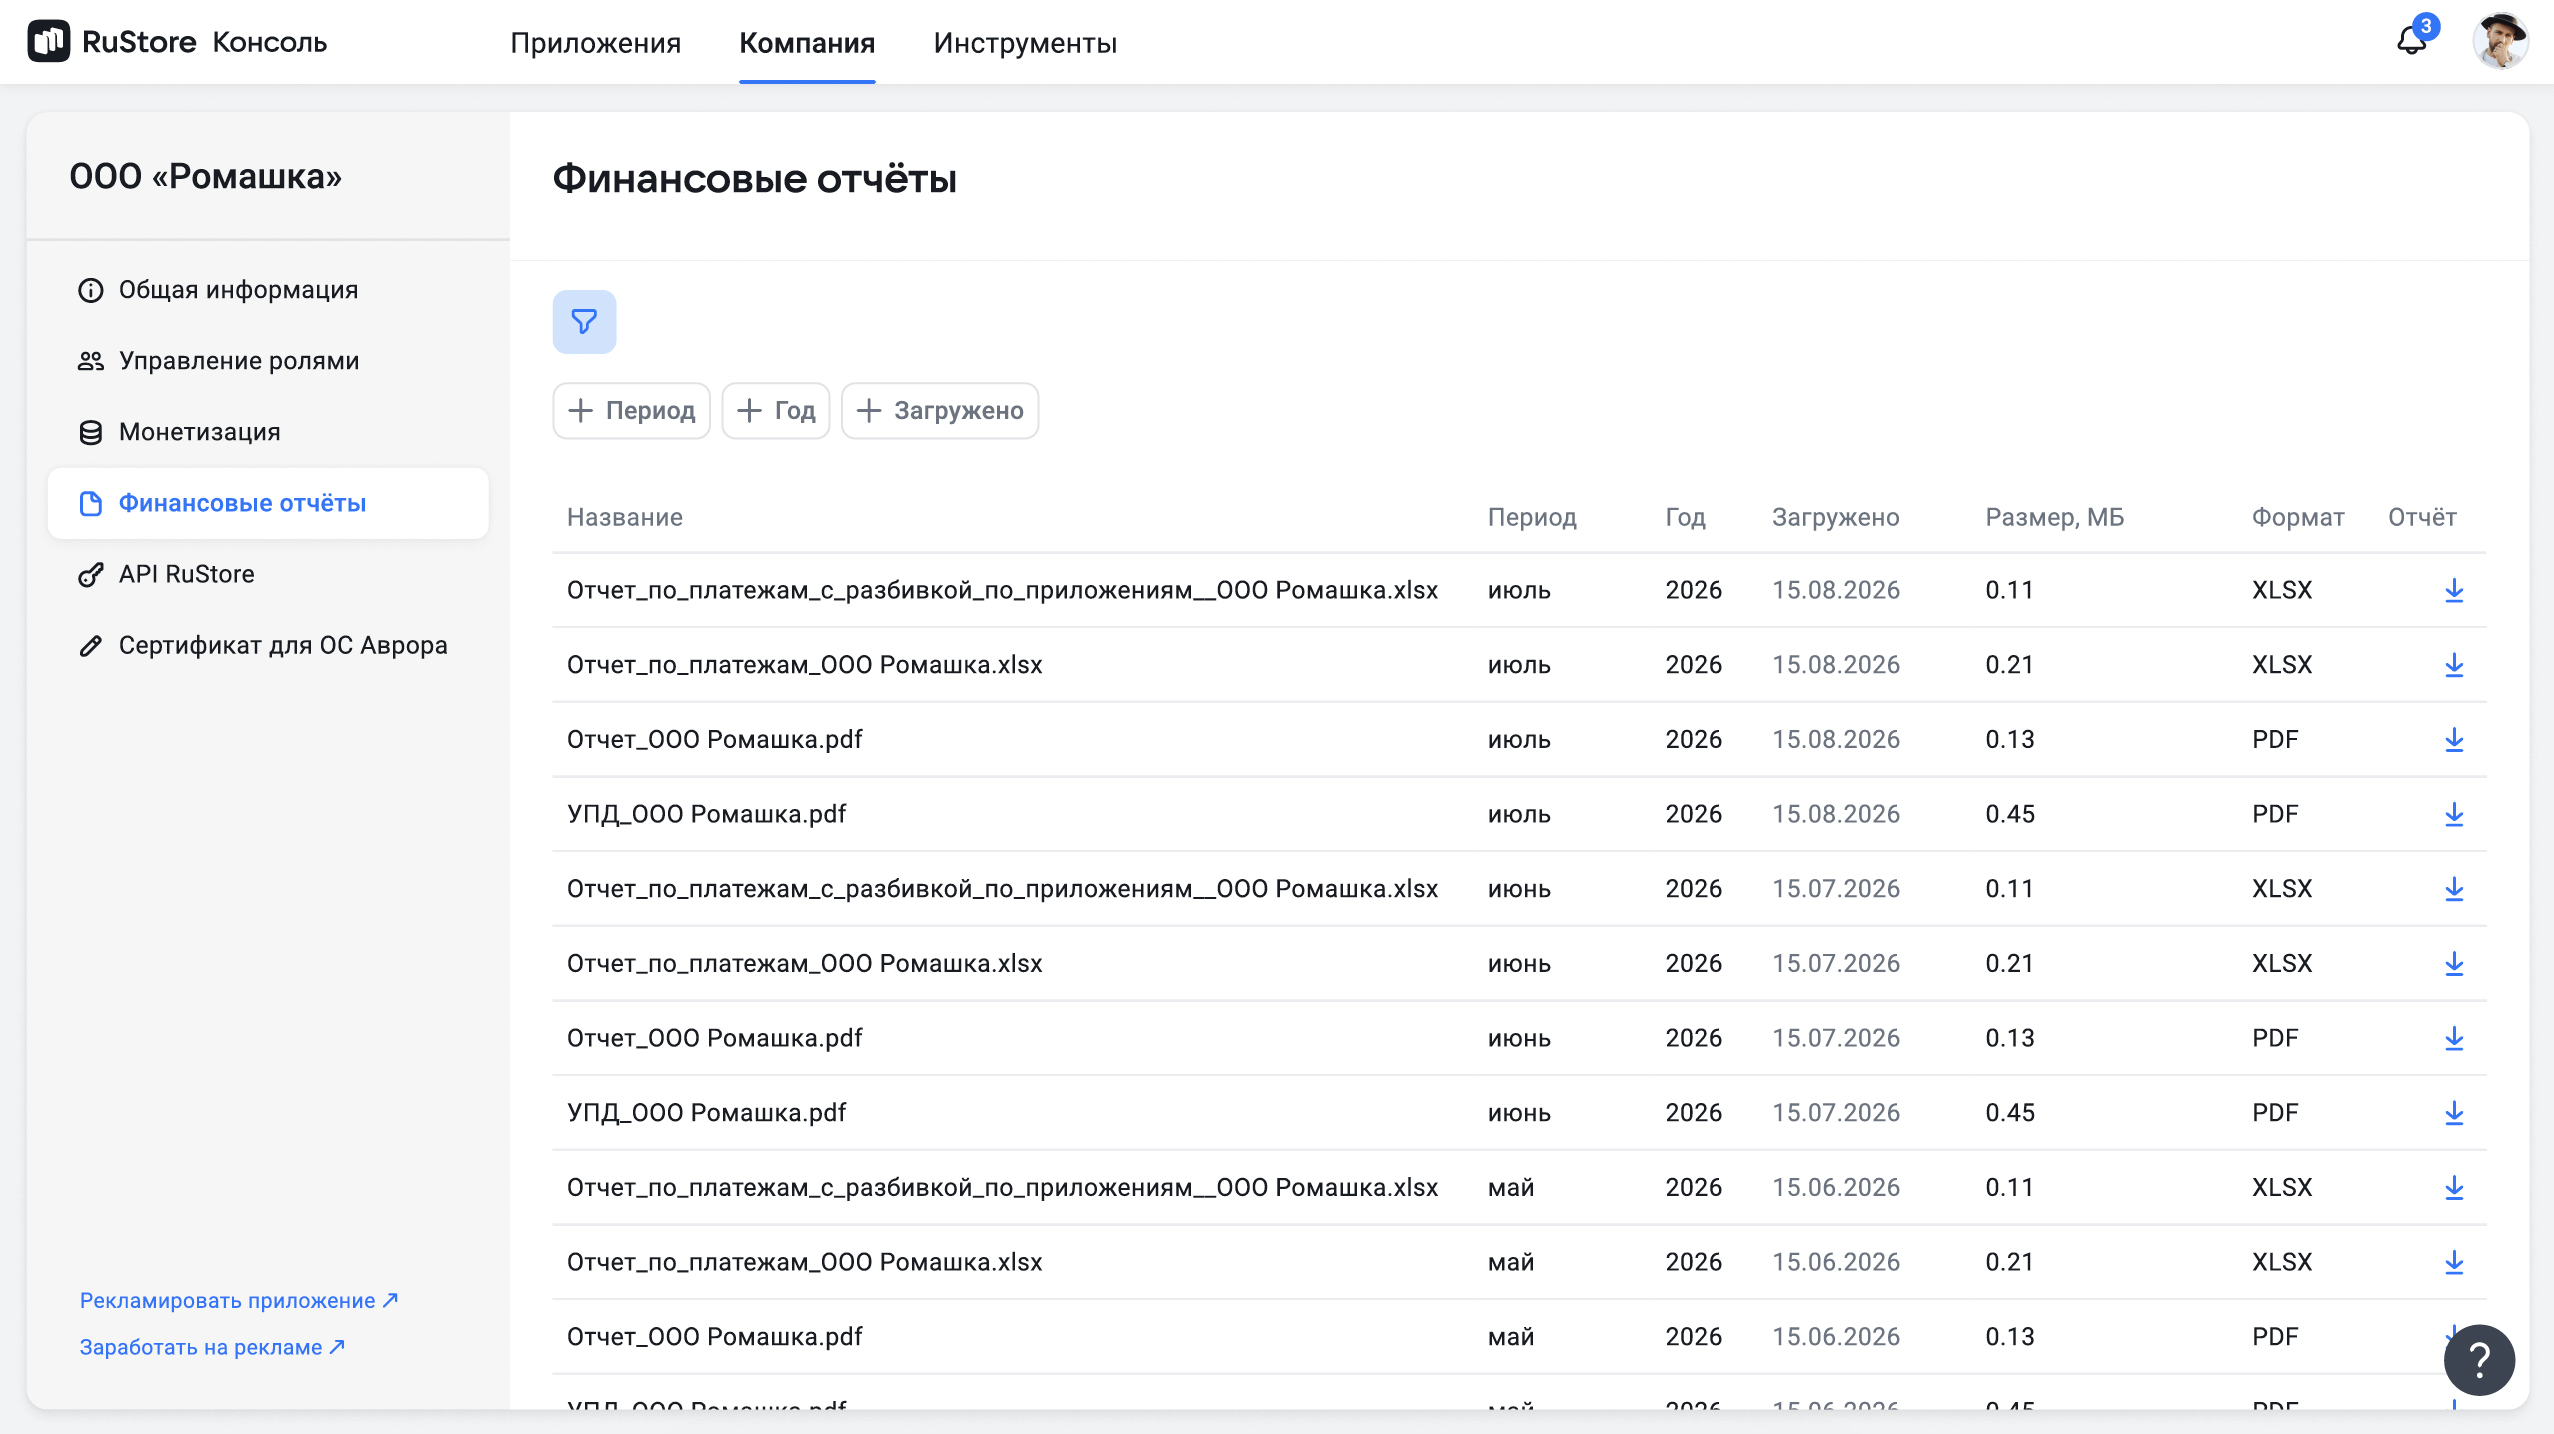The width and height of the screenshot is (2554, 1434).
Task: Toggle the filter funnel button
Action: [584, 322]
